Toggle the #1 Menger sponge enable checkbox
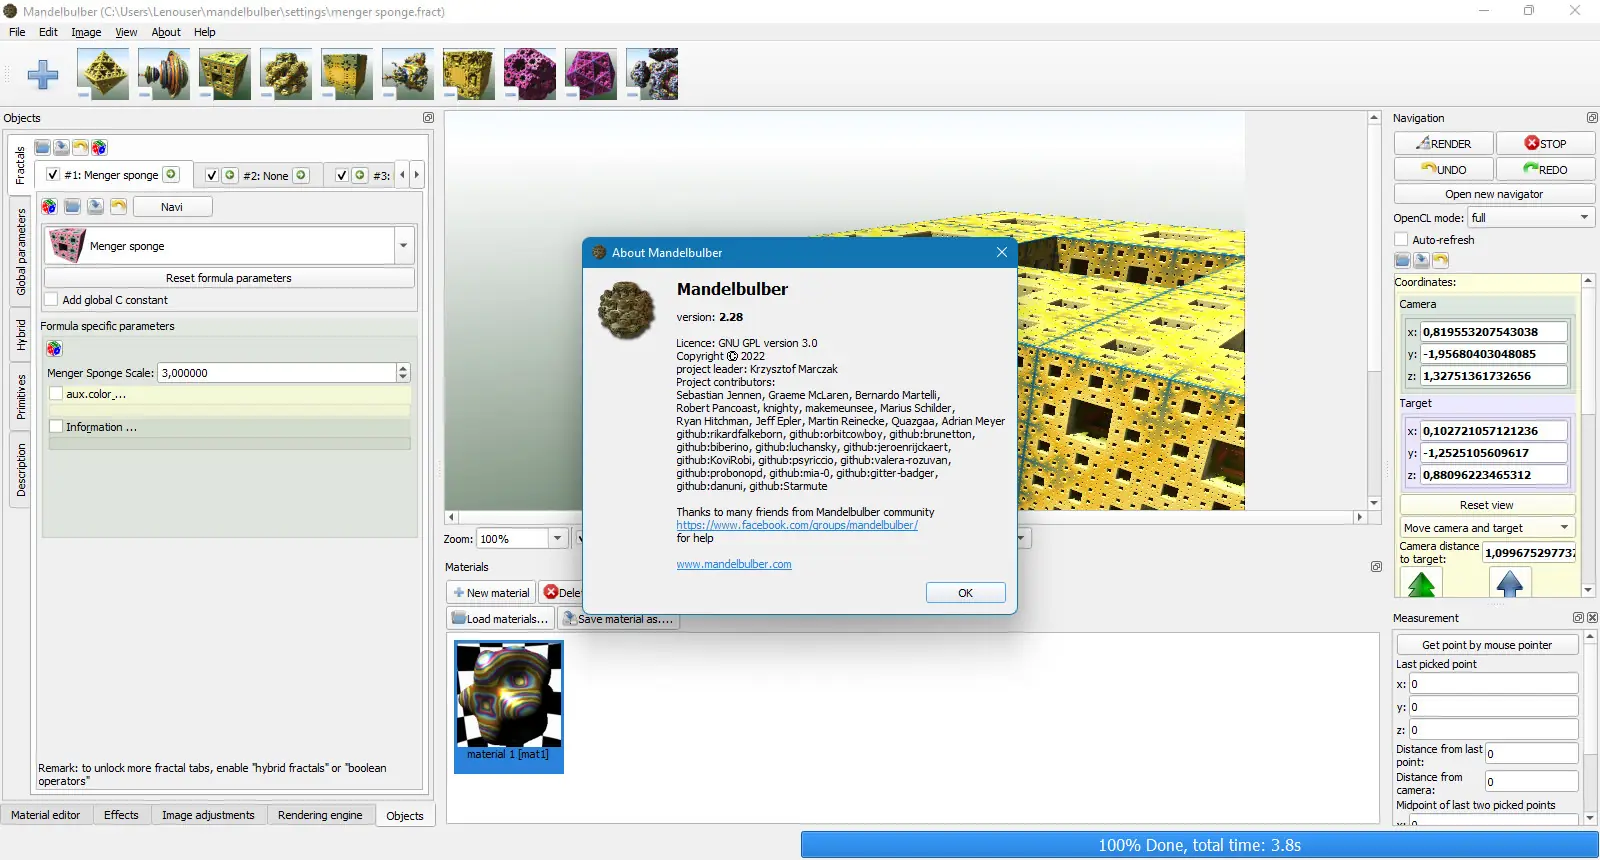Image resolution: width=1600 pixels, height=860 pixels. tap(53, 175)
